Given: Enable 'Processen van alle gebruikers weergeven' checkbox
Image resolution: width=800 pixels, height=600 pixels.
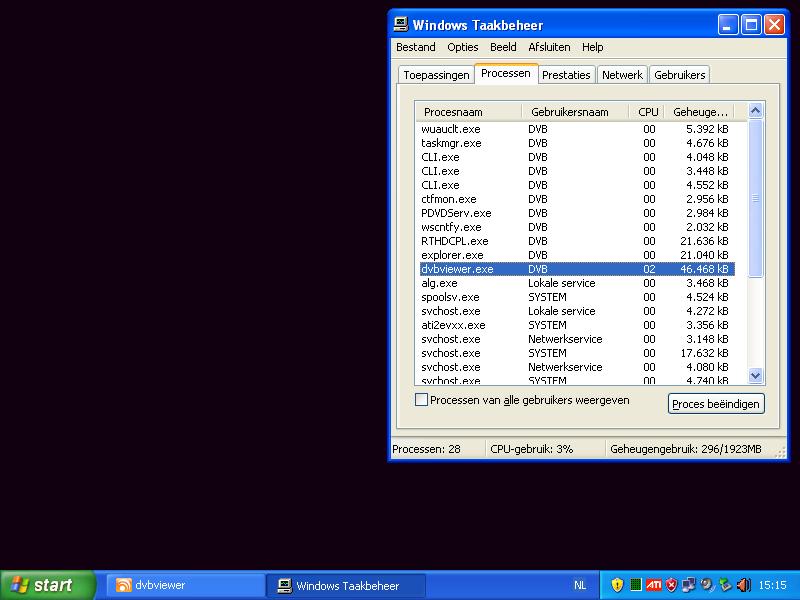Looking at the screenshot, I should click(421, 400).
